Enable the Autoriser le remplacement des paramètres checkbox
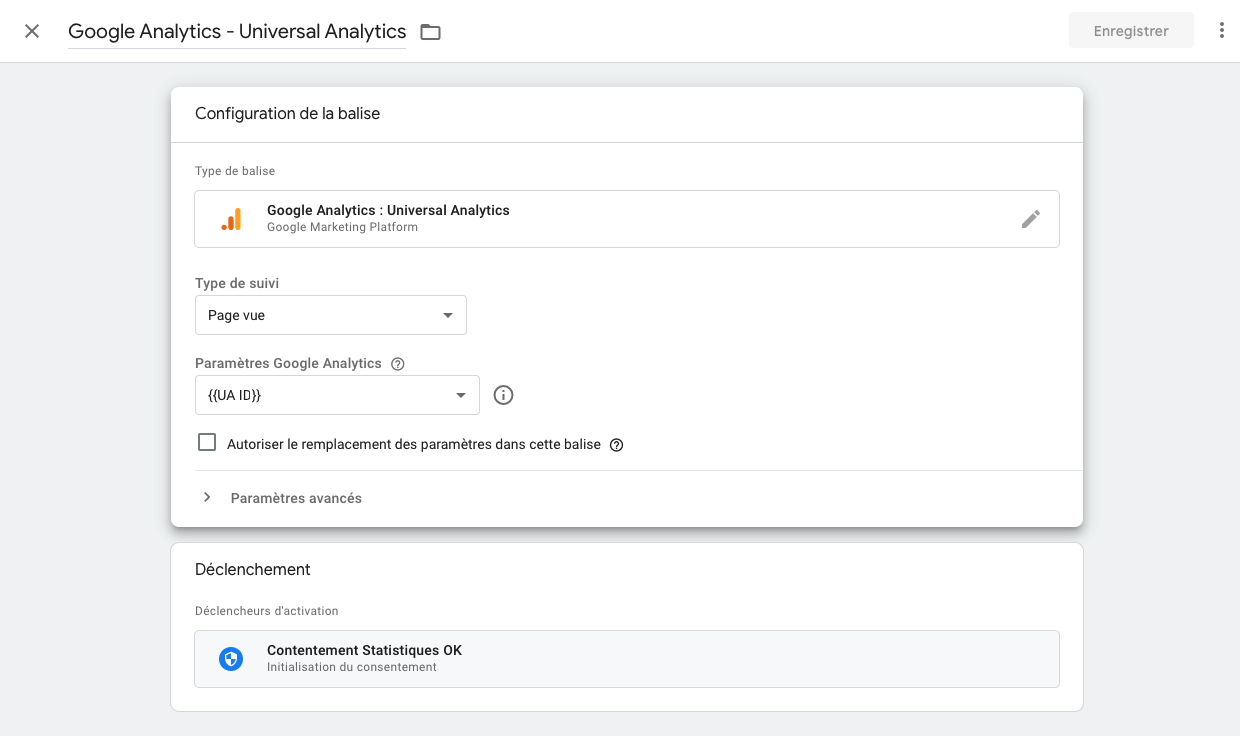Screen dimensions: 1240x736 click(207, 443)
